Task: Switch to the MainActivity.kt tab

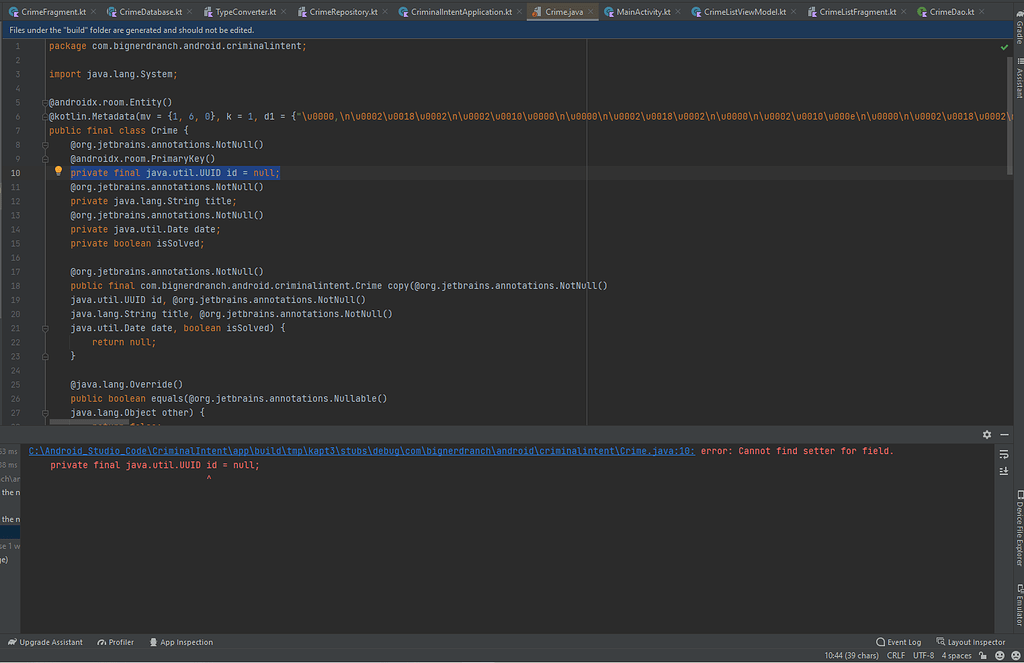Action: (642, 12)
